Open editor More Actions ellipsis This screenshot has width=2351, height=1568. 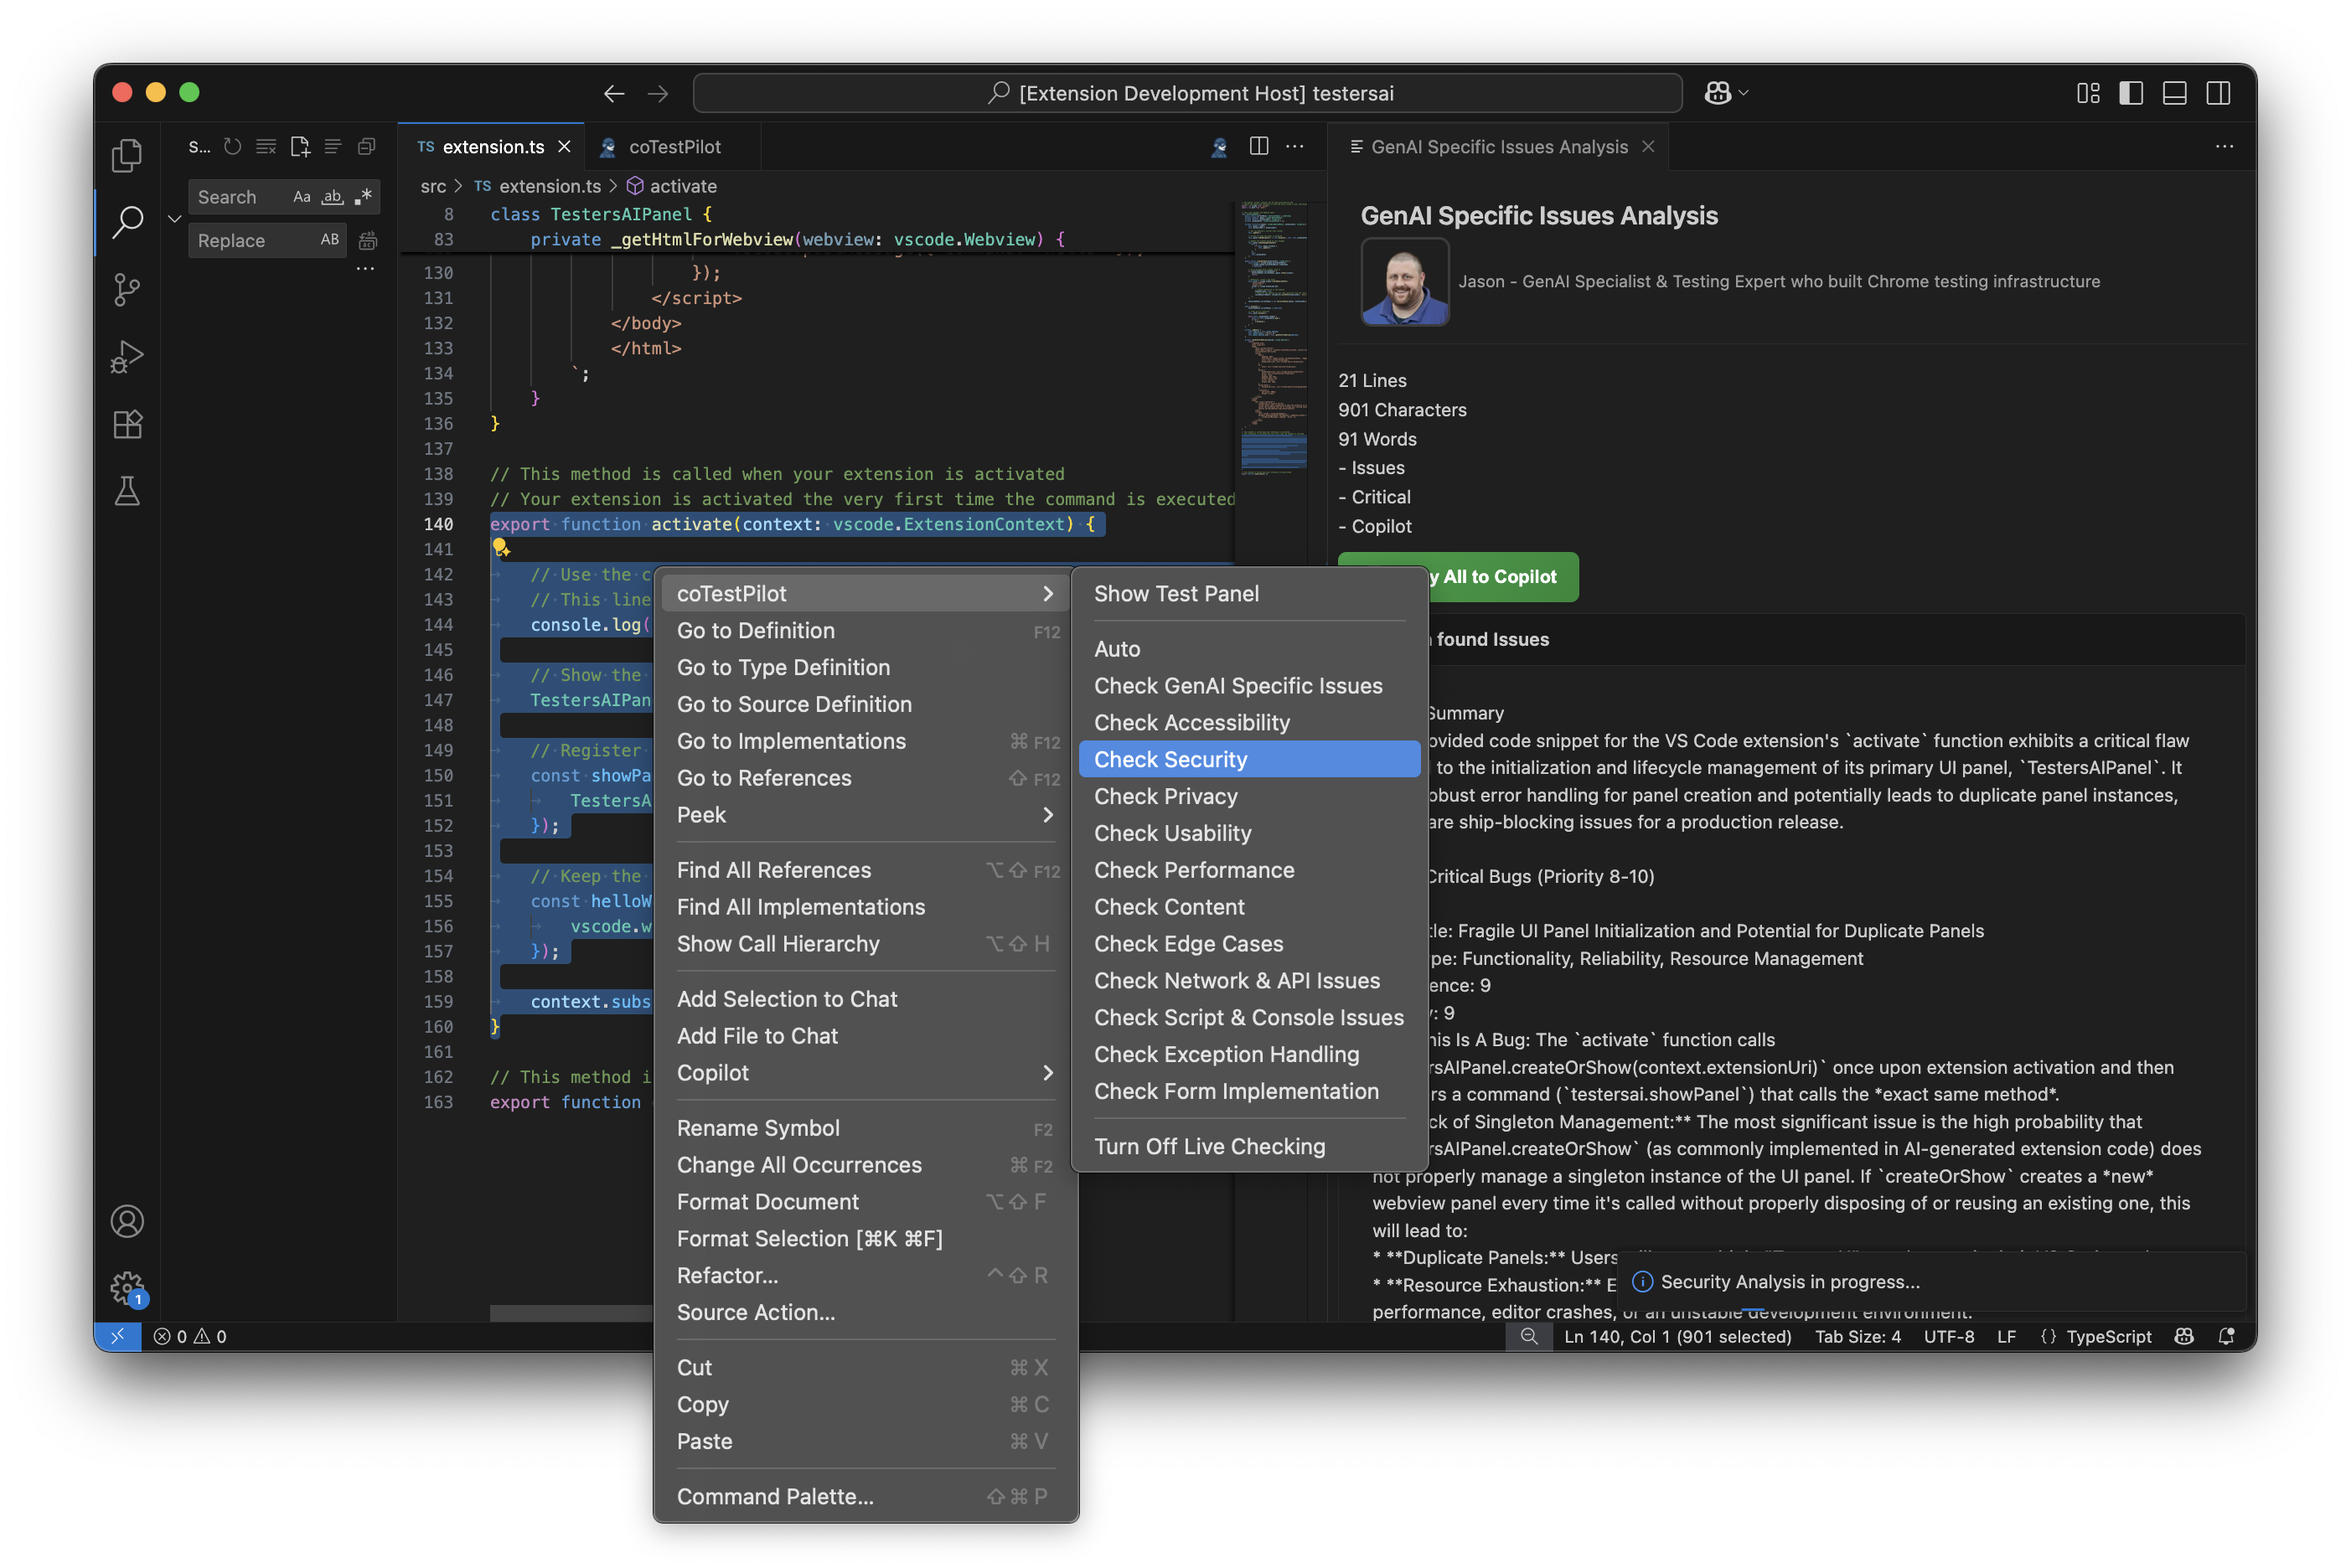[1295, 147]
